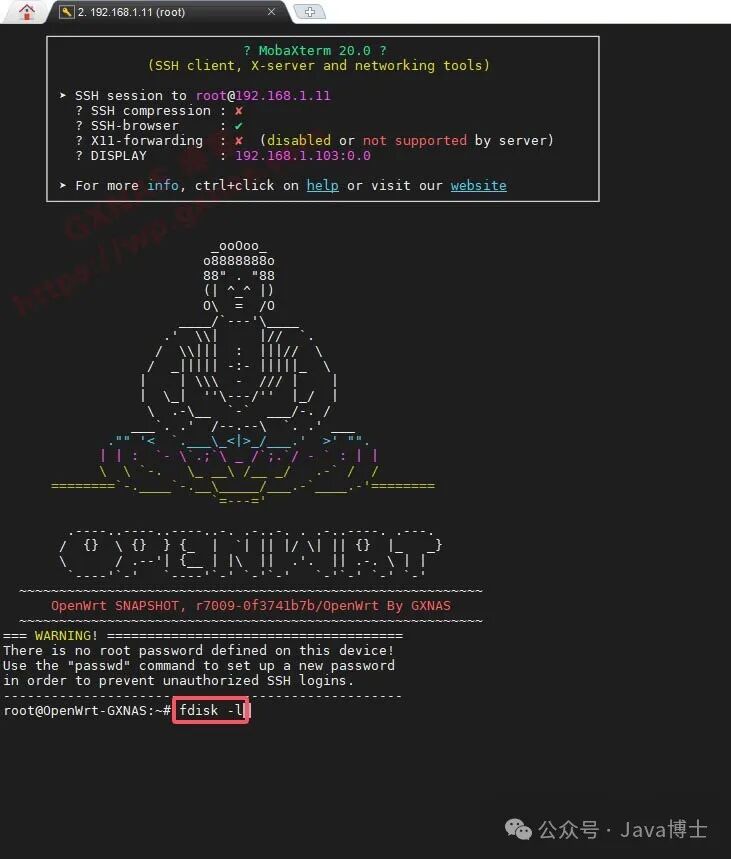Viewport: 731px width, 859px height.
Task: Click the red X beside SSH compression
Action: [x=238, y=111]
